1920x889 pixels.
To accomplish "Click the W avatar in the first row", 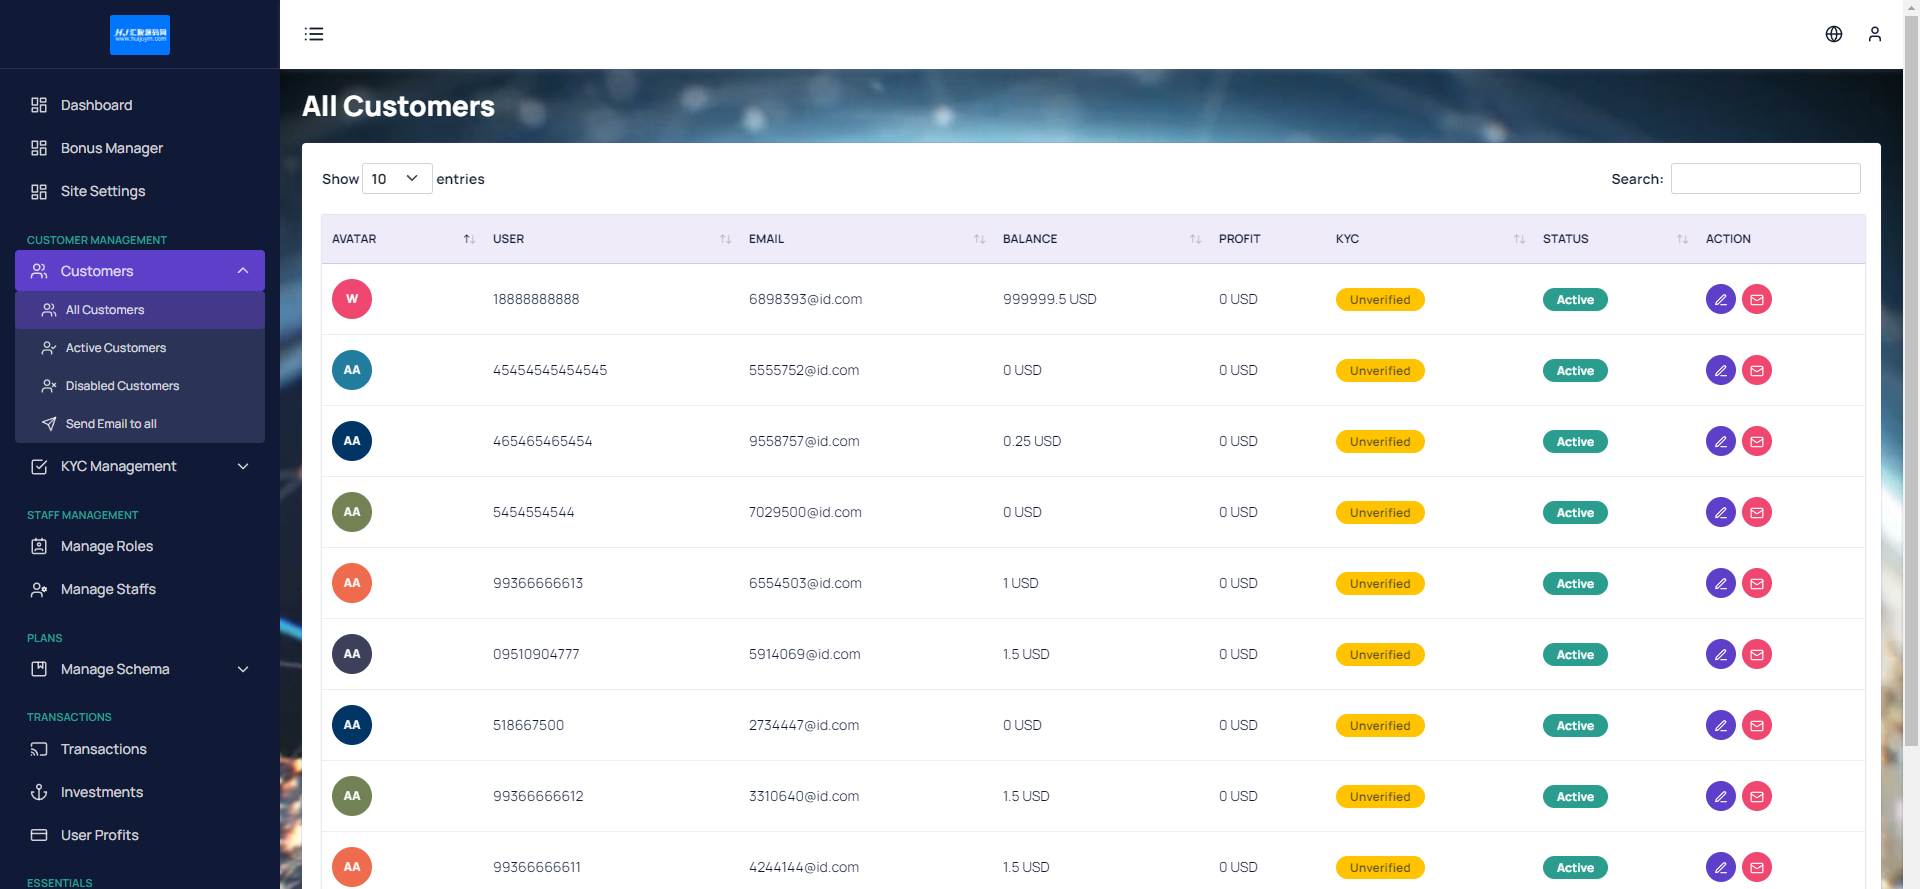I will [x=352, y=299].
